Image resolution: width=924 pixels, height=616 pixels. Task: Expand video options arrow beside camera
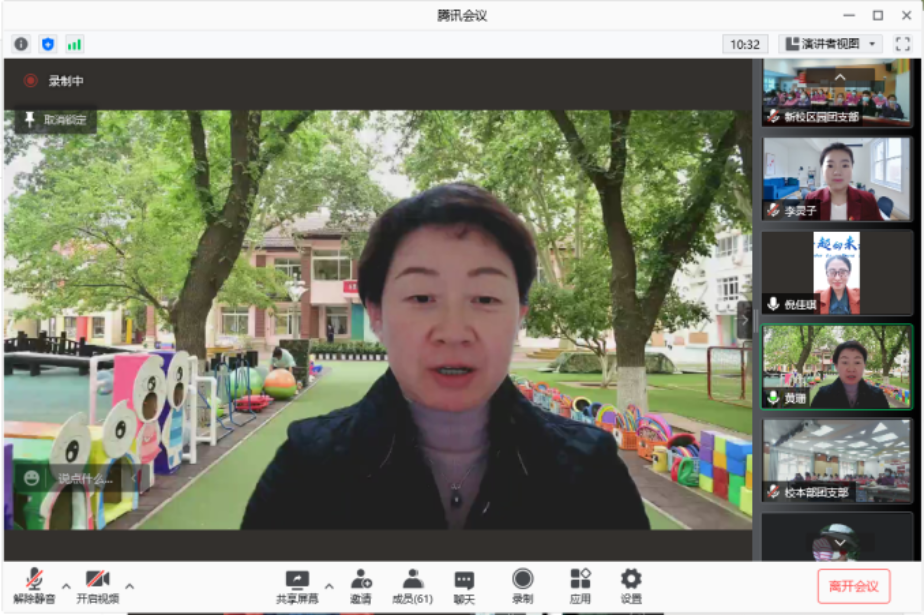click(129, 586)
